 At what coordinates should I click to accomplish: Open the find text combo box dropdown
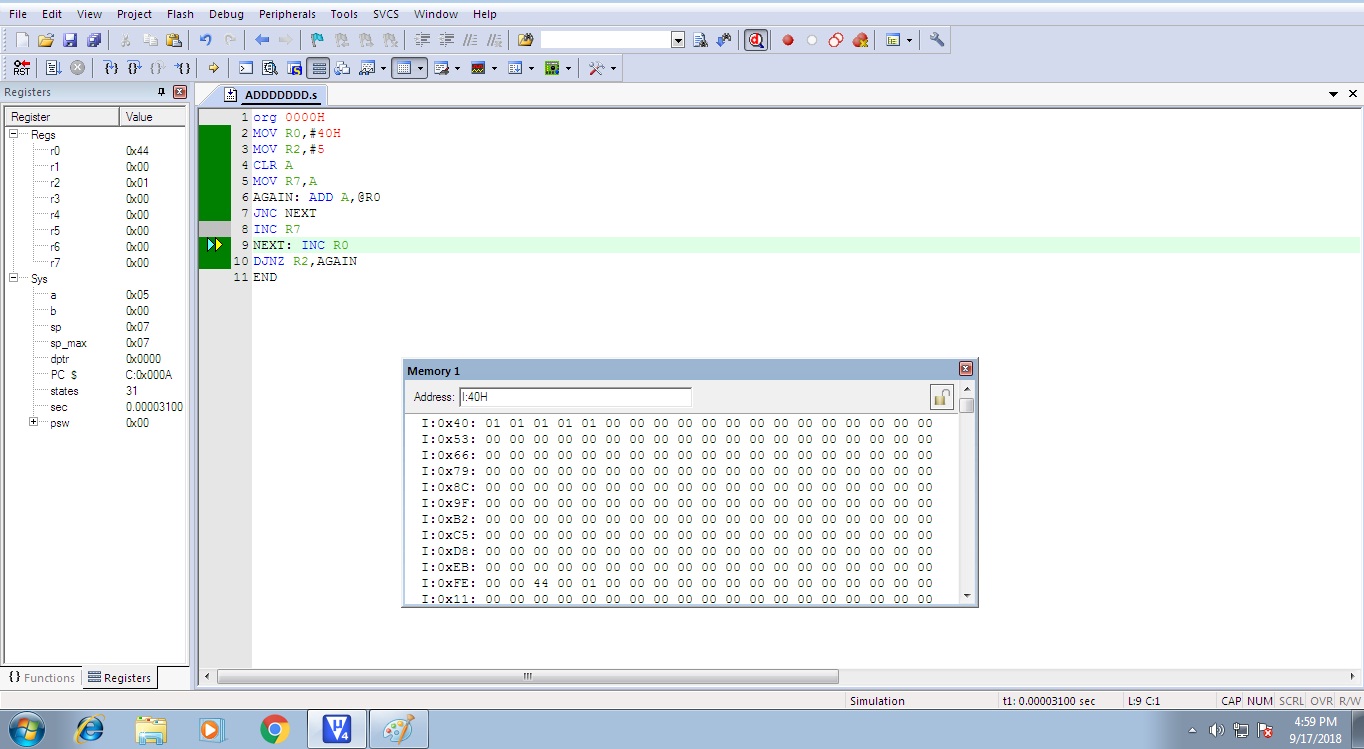678,40
